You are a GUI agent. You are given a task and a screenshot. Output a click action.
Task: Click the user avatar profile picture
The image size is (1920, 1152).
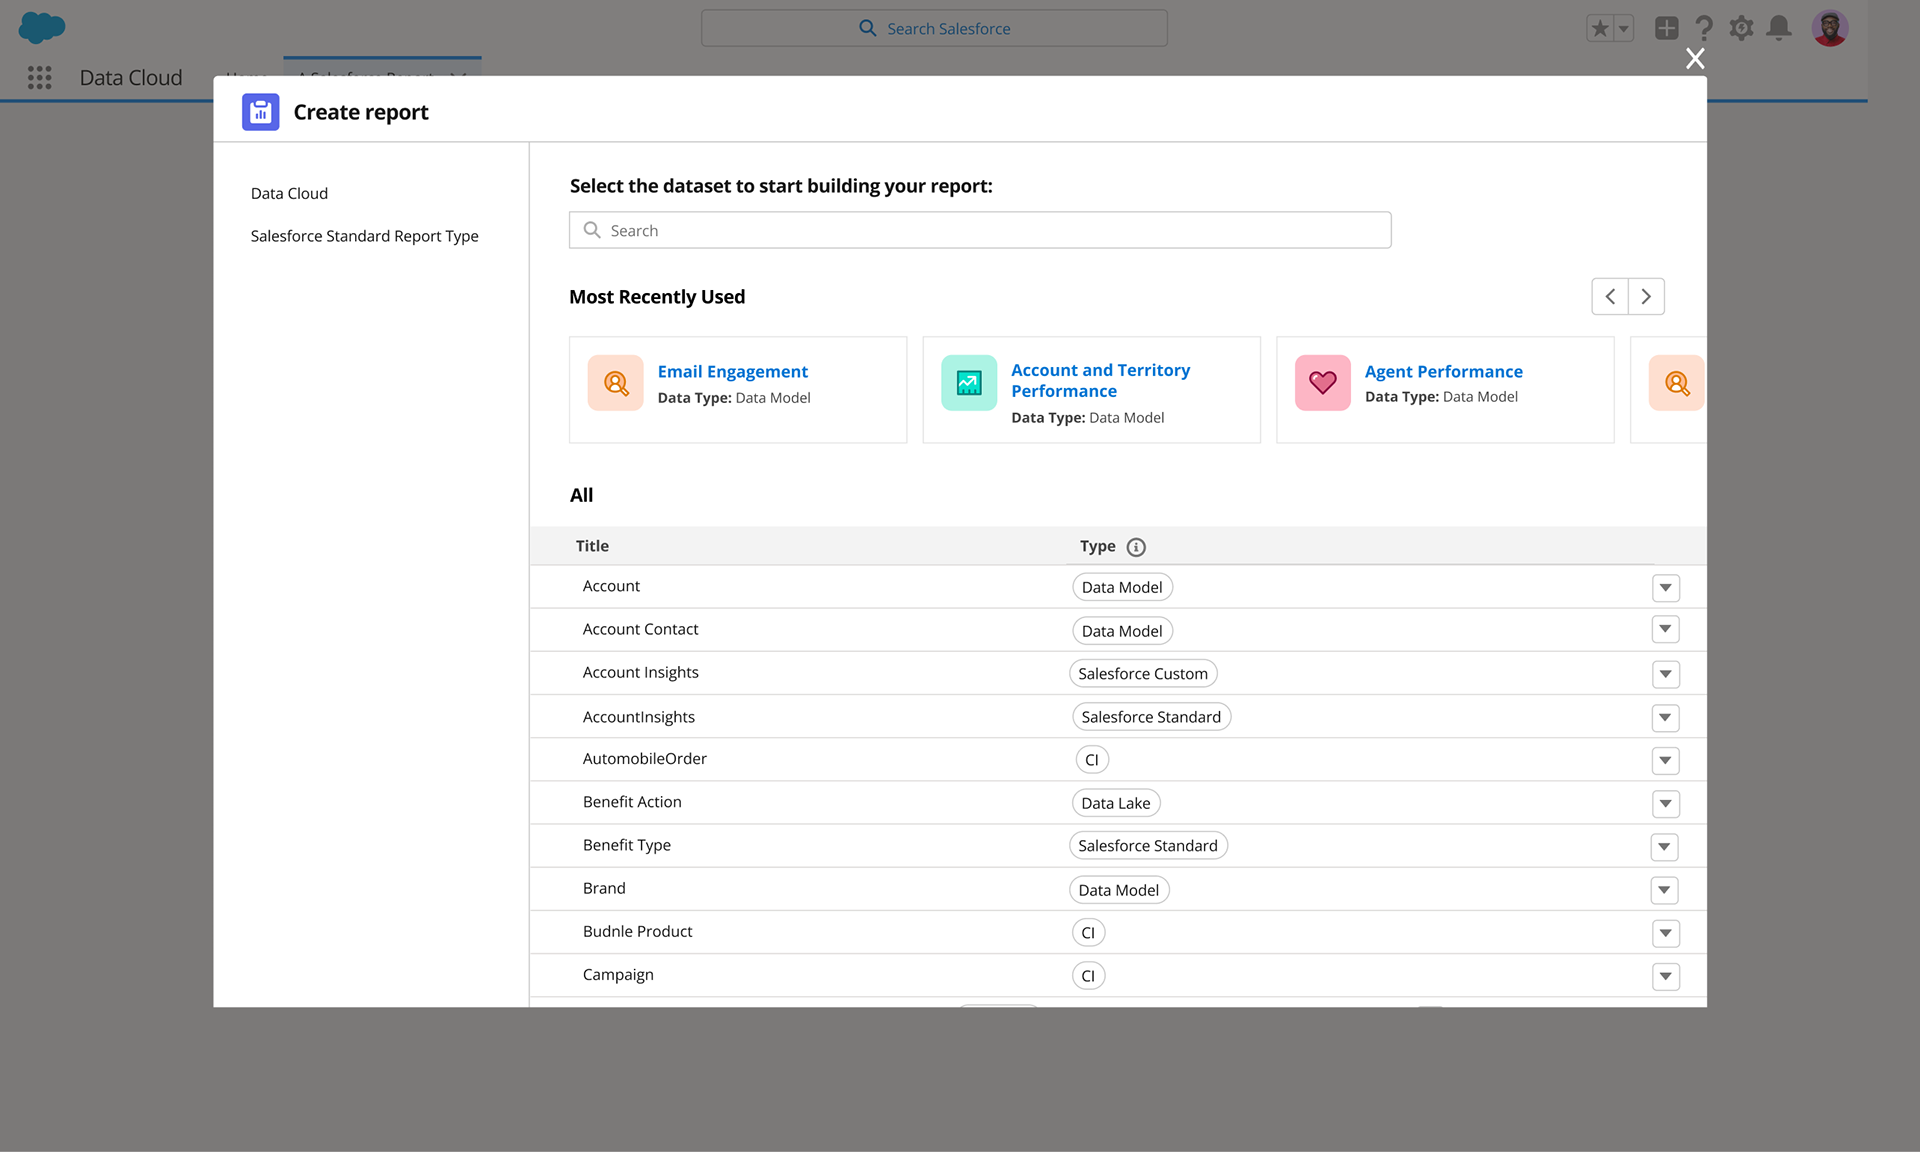click(1830, 28)
